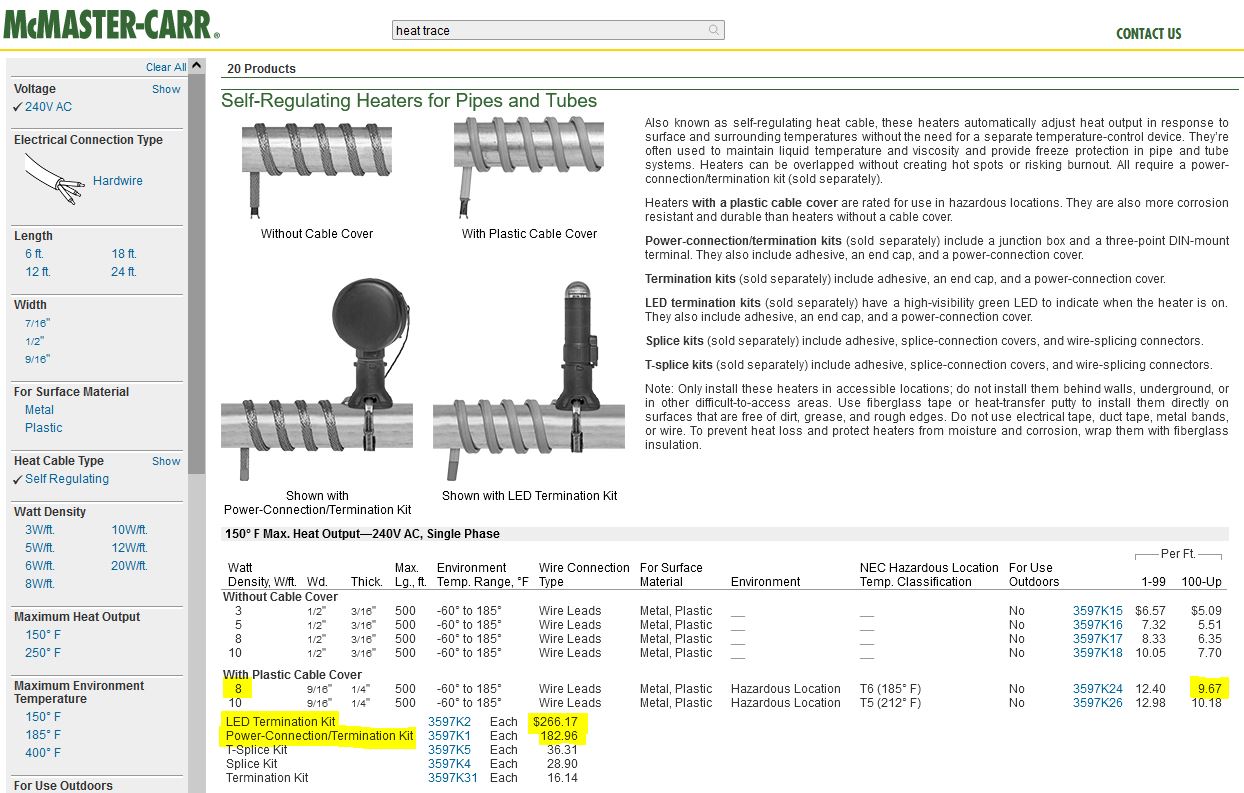Click the Power-Connection/Termination Kit product image
Viewport: 1244px width, 793px height.
(x=316, y=378)
